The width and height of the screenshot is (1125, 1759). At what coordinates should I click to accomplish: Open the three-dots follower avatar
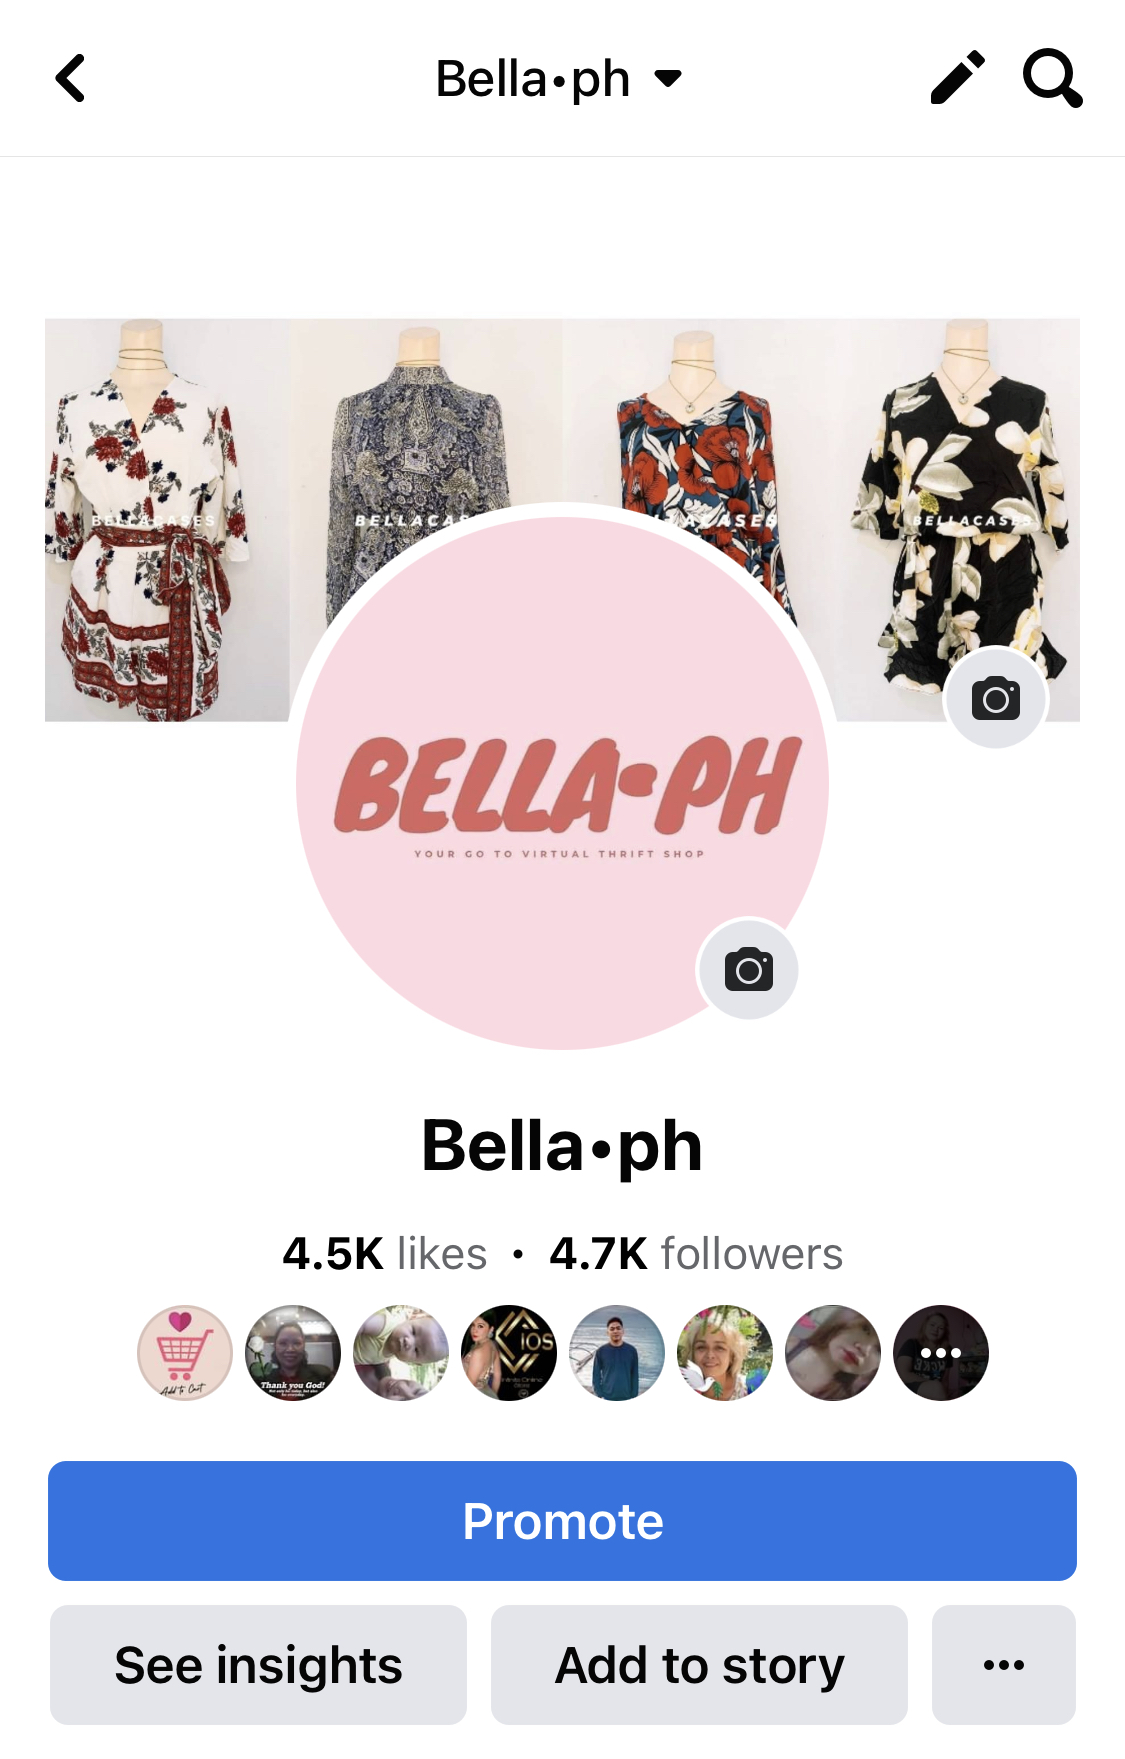[941, 1353]
